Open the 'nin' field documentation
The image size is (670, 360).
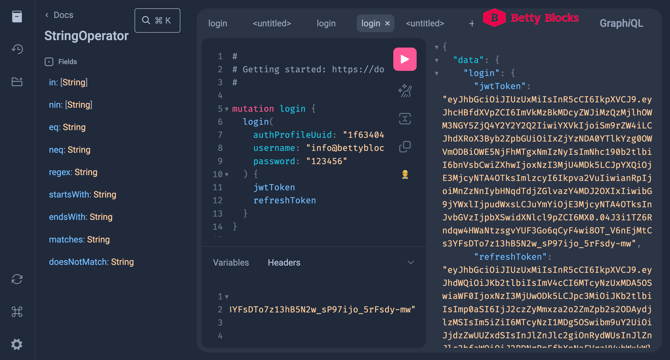point(55,105)
